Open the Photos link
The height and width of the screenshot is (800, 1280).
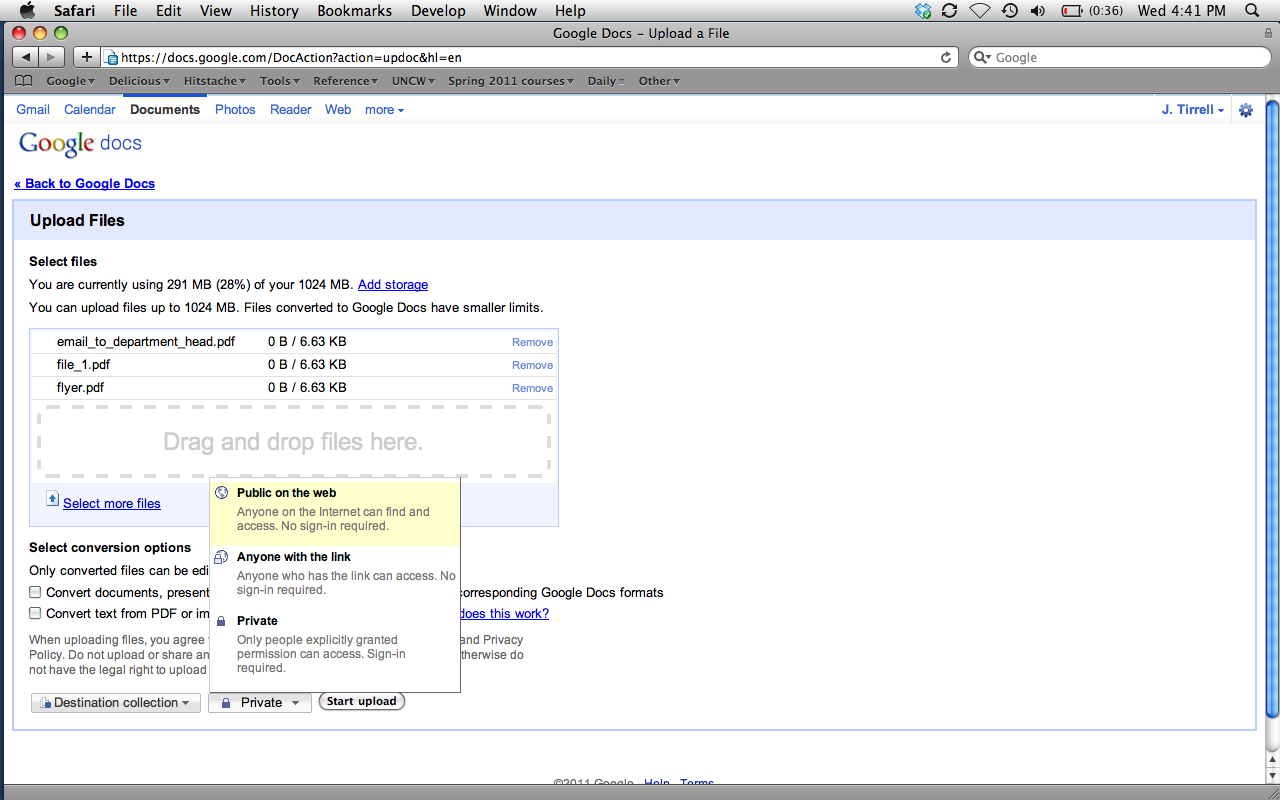click(235, 110)
